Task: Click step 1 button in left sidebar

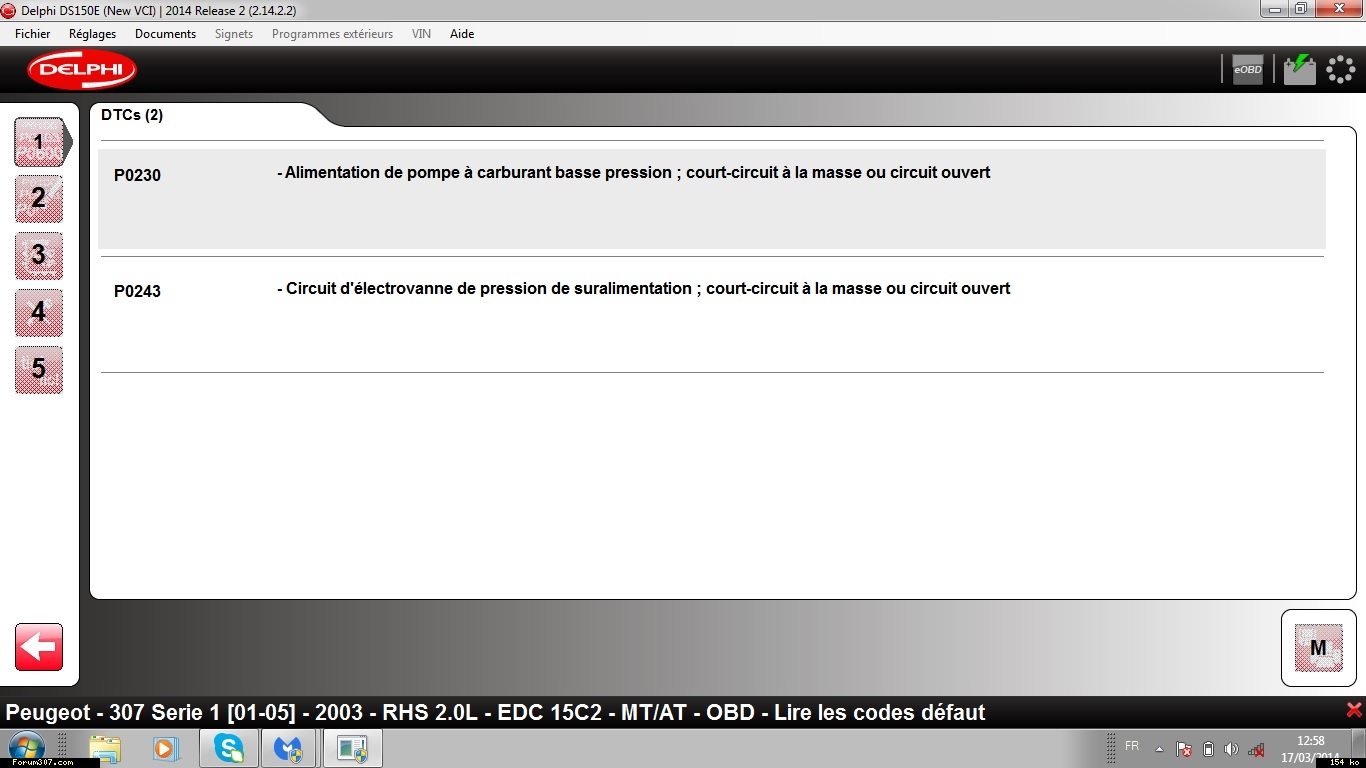Action: 39,142
